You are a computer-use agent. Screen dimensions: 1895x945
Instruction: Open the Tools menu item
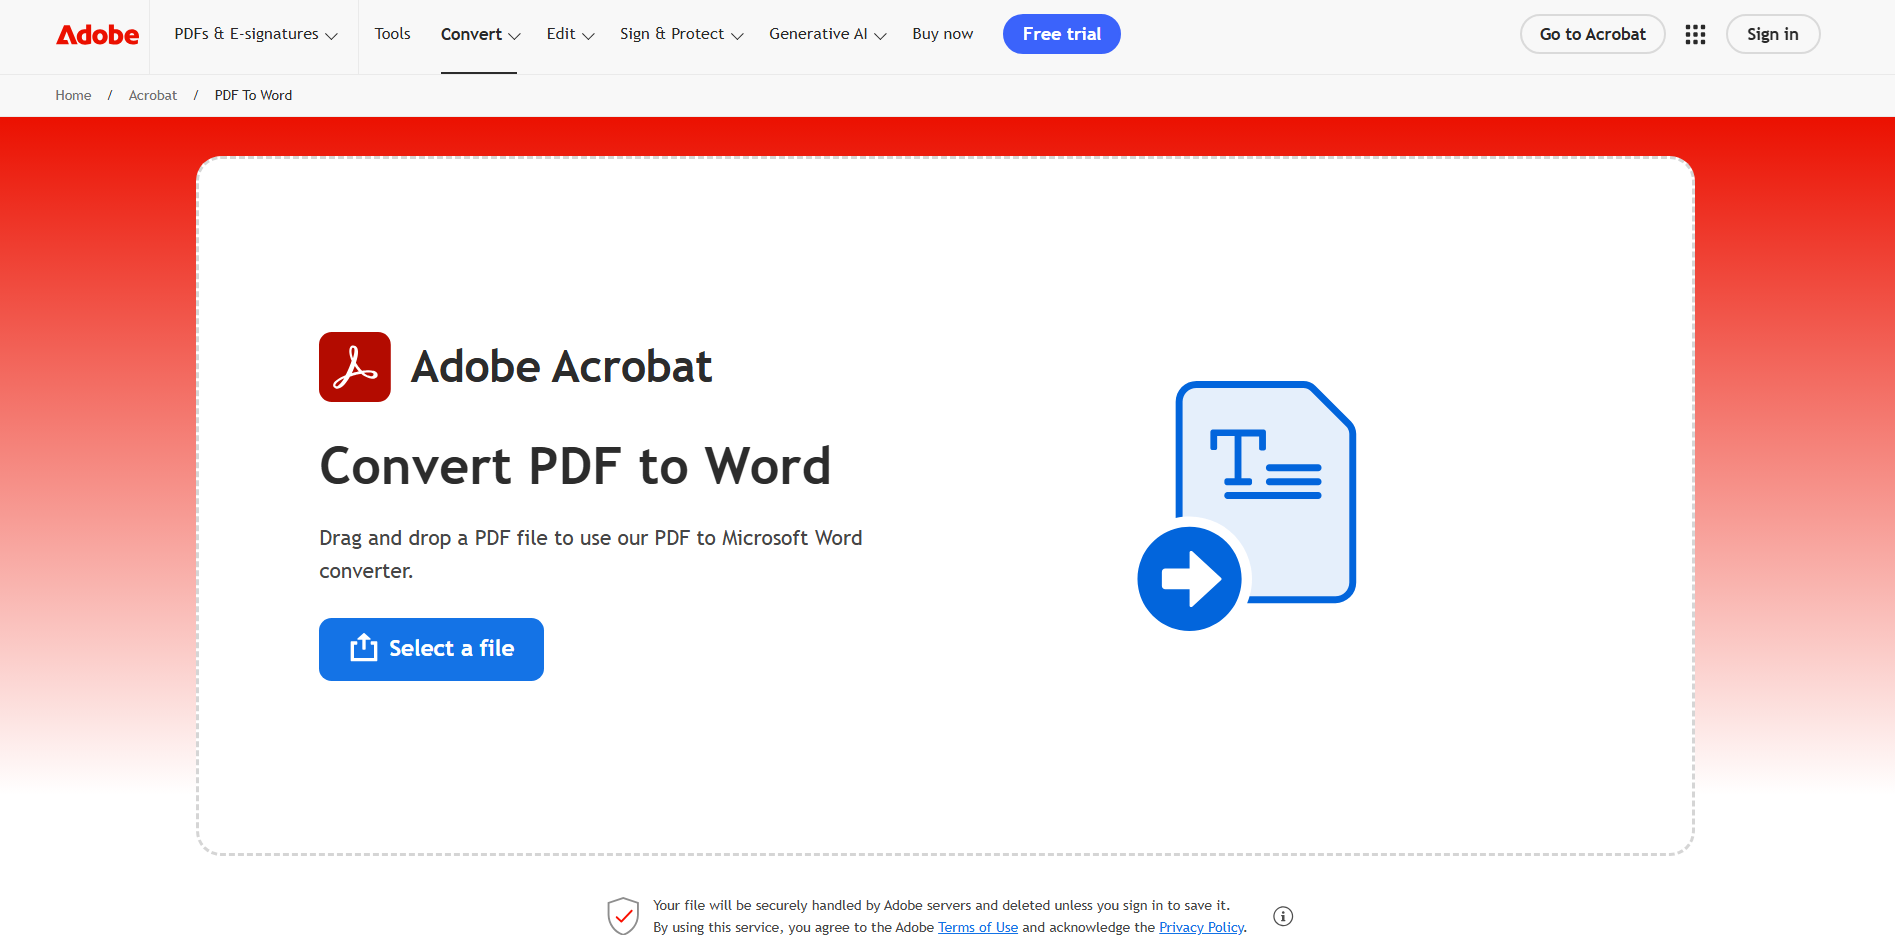click(x=392, y=34)
